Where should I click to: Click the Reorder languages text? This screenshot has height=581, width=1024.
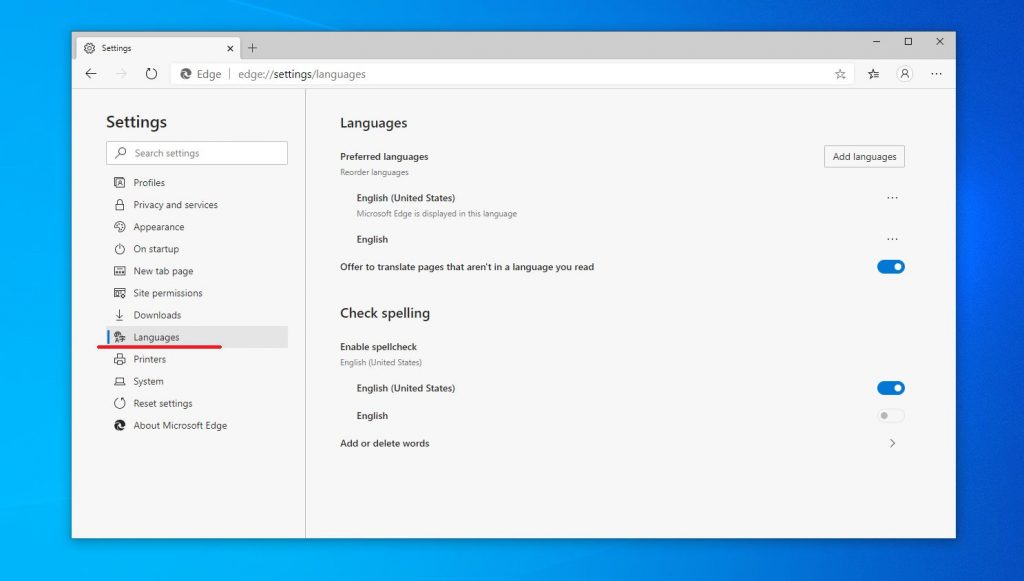[374, 172]
